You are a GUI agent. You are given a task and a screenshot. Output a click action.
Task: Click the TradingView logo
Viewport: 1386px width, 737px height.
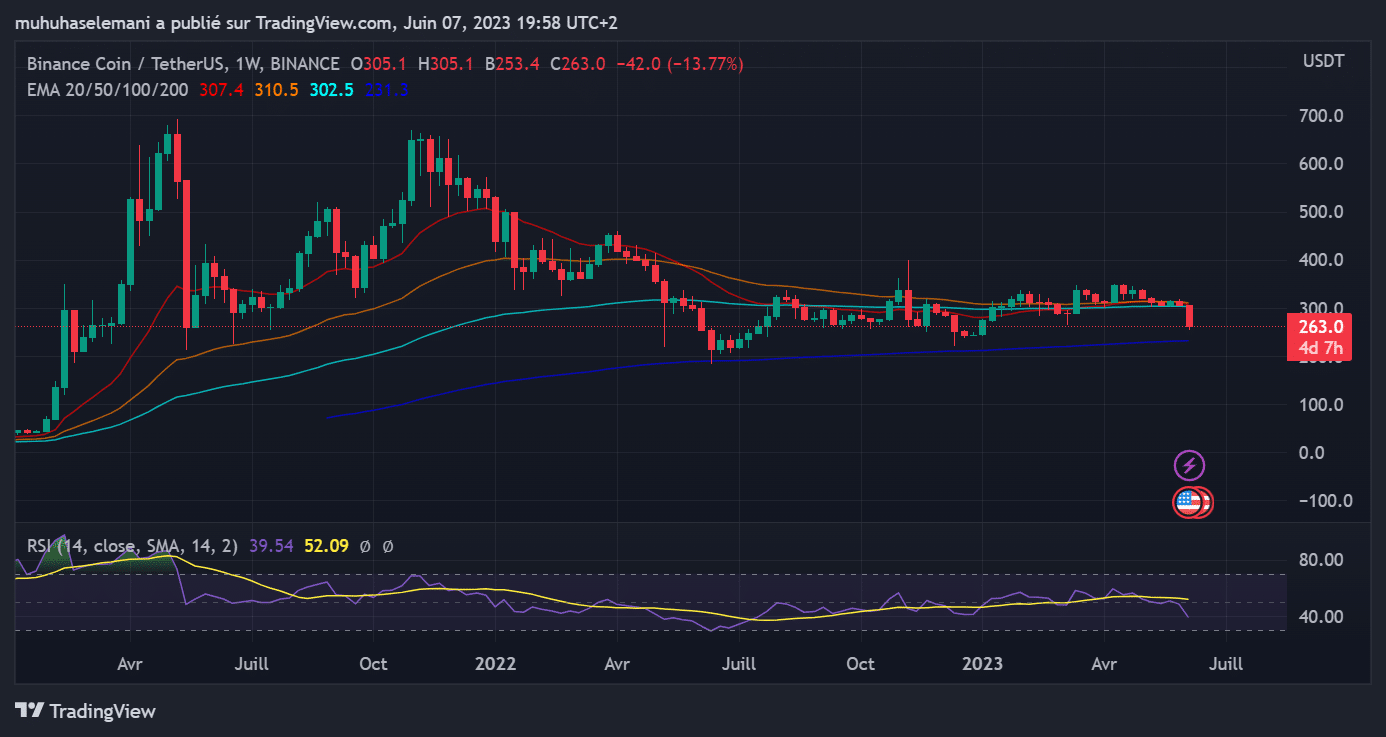point(86,711)
